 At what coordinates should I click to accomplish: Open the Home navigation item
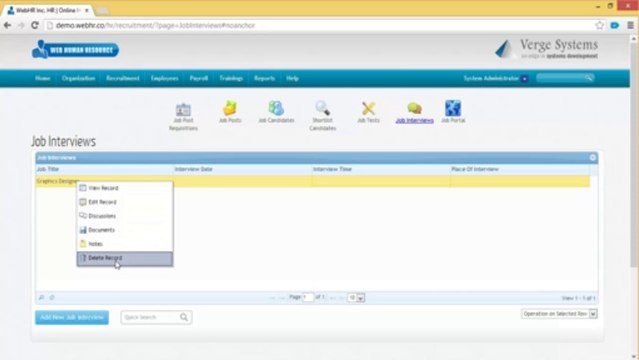pyautogui.click(x=43, y=78)
